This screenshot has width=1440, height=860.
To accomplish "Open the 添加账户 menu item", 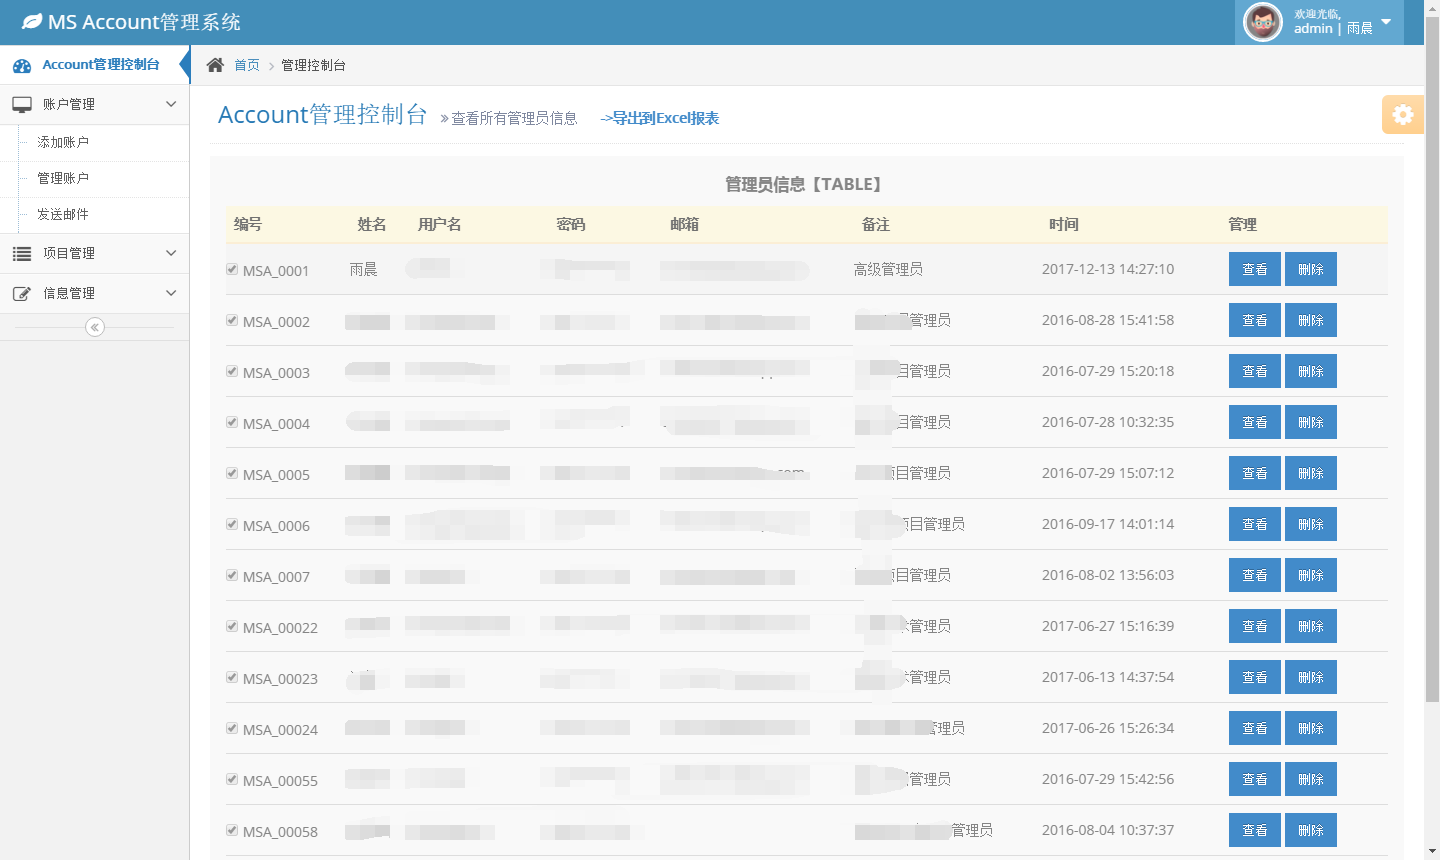I will coord(63,142).
